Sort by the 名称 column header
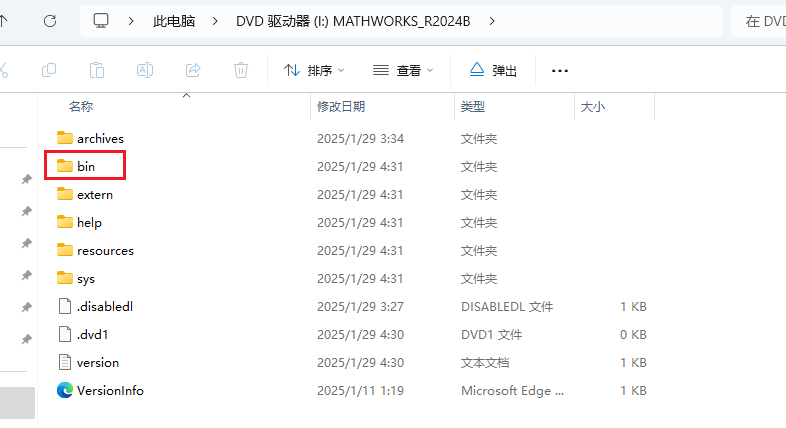 [x=81, y=106]
